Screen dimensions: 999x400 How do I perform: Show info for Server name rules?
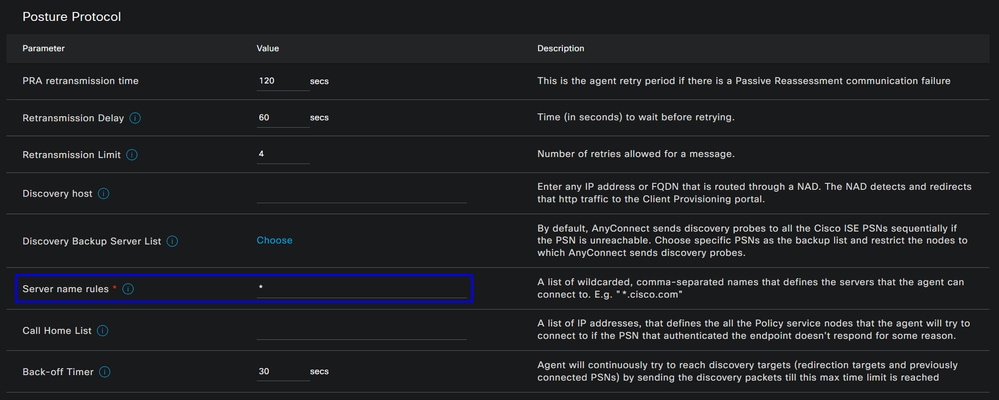(x=127, y=289)
